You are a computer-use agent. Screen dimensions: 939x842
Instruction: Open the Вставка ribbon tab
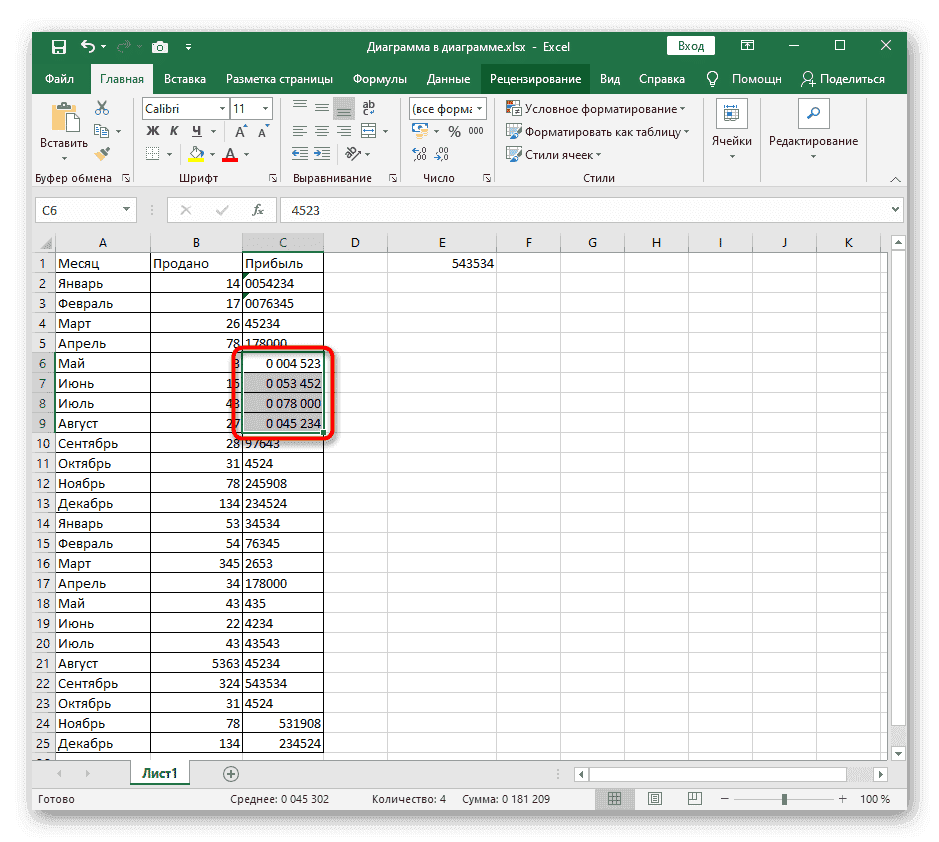point(185,79)
